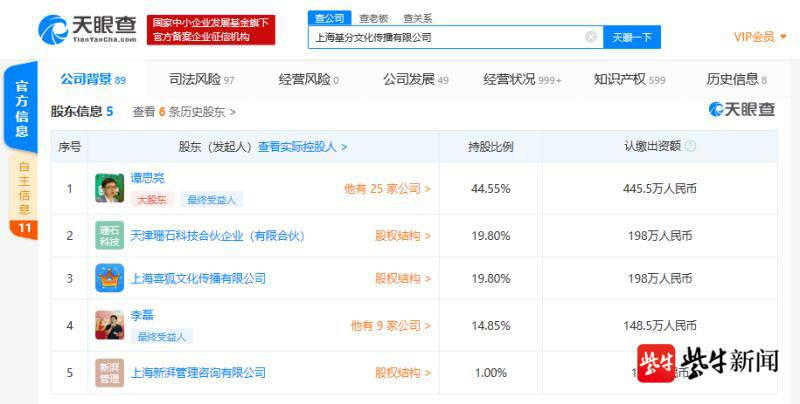This screenshot has height=404, width=800.
Task: Open the 经营状况 tab
Action: tap(522, 80)
